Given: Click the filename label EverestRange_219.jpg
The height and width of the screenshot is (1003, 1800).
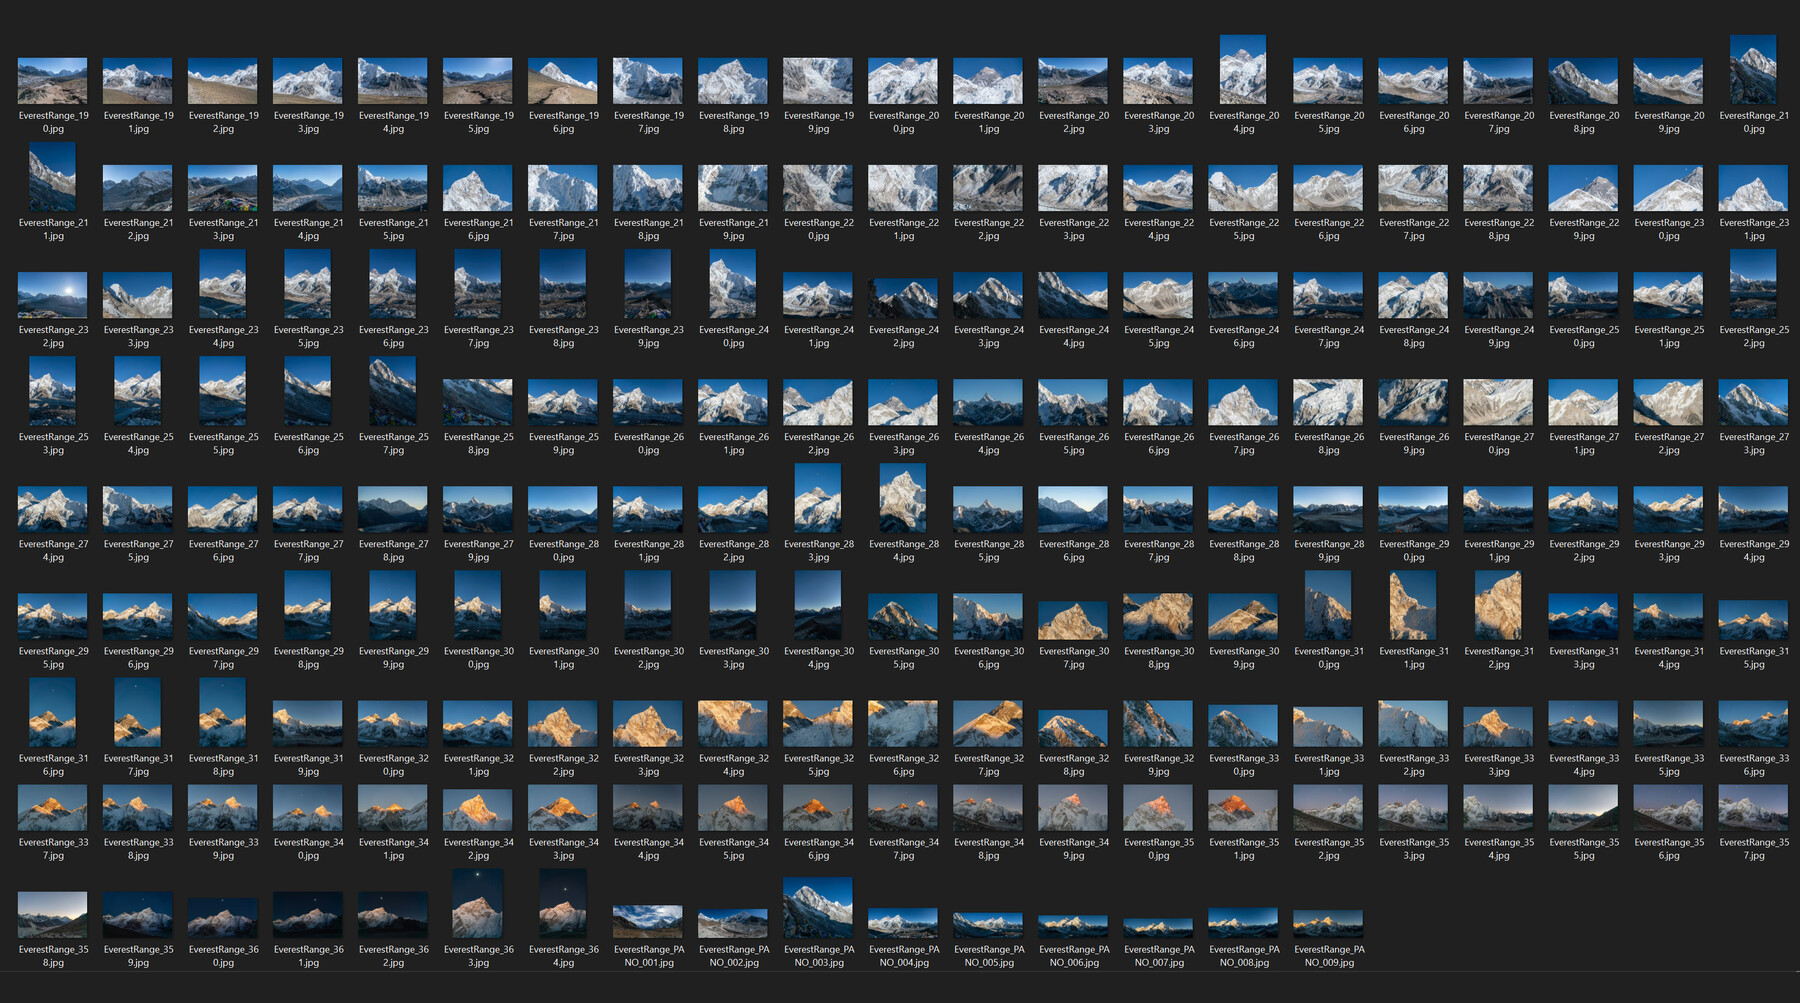Looking at the screenshot, I should tap(733, 229).
